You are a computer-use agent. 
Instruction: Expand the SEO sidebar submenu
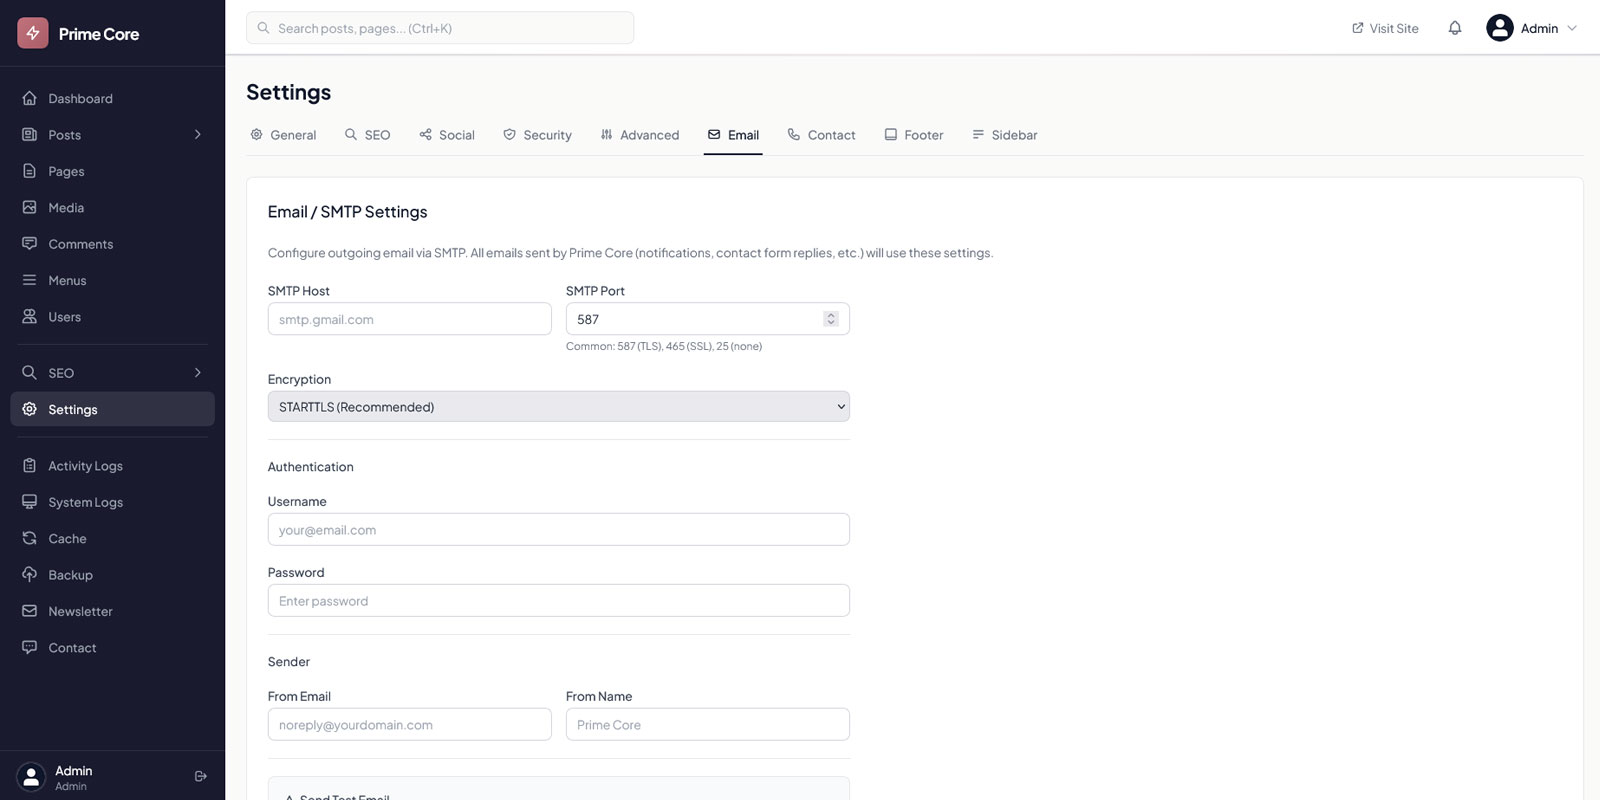(198, 373)
